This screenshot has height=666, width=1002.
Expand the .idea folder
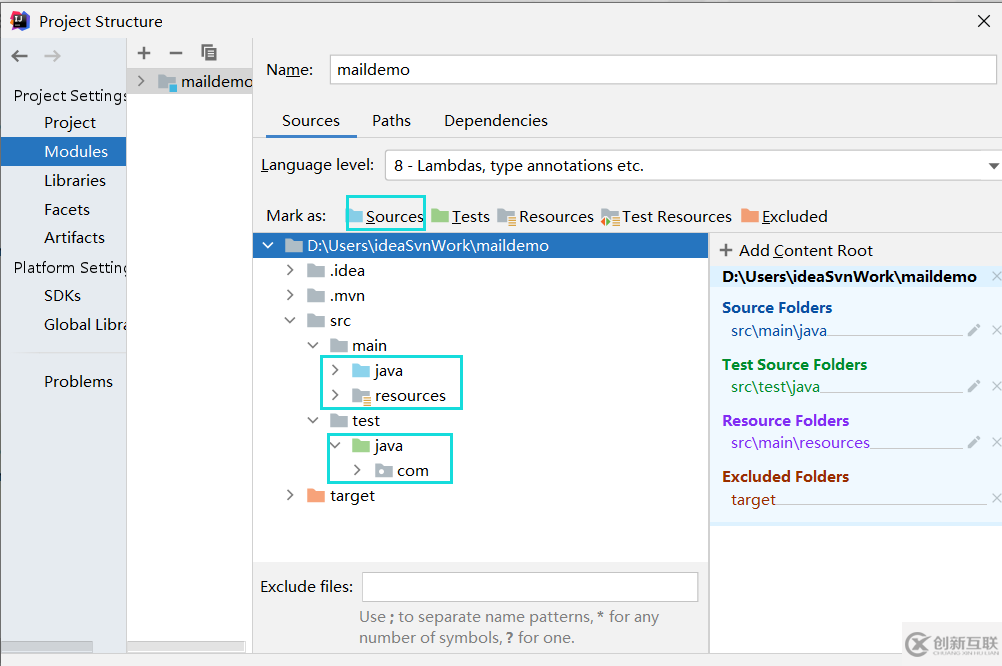coord(290,270)
